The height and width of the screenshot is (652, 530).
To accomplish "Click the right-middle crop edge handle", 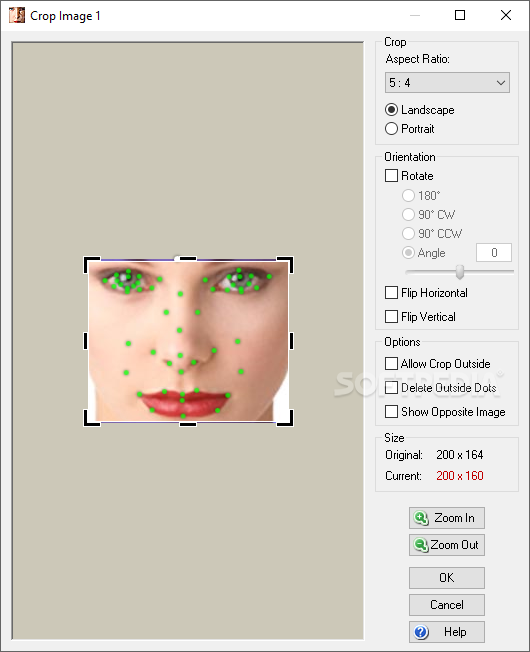I will (291, 341).
